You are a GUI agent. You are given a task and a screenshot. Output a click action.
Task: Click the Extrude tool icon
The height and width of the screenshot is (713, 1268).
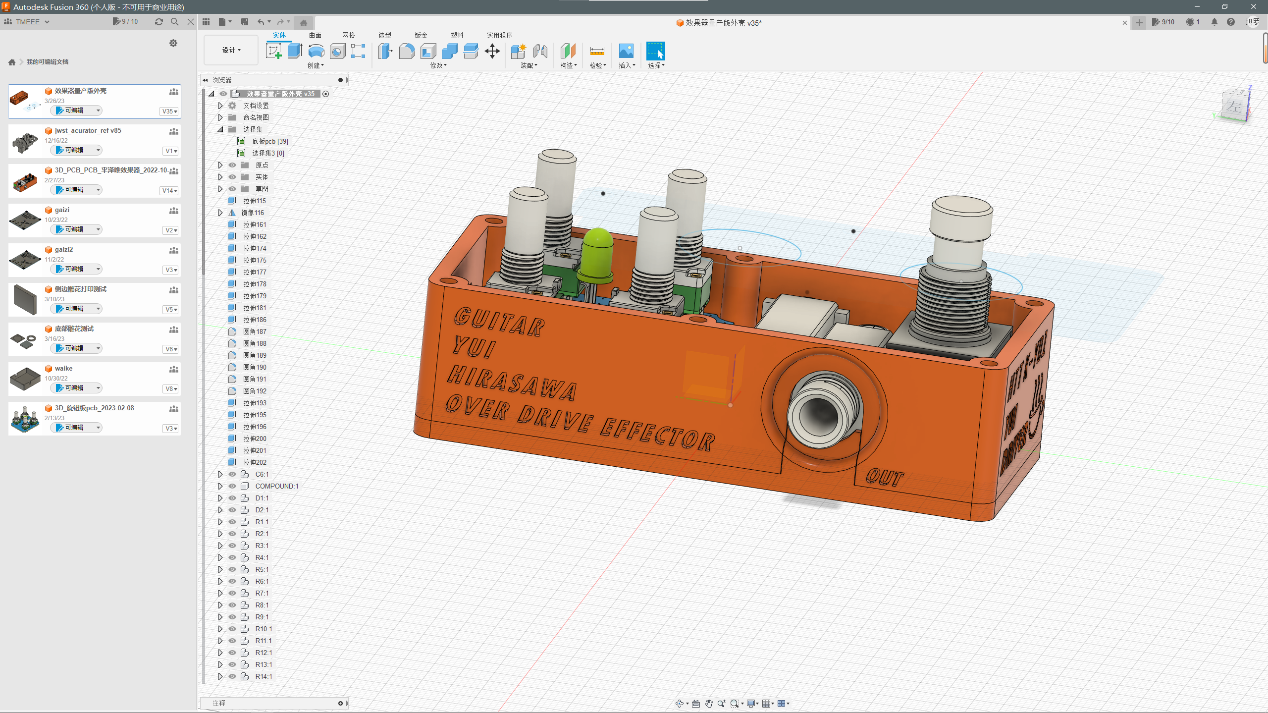(x=295, y=51)
